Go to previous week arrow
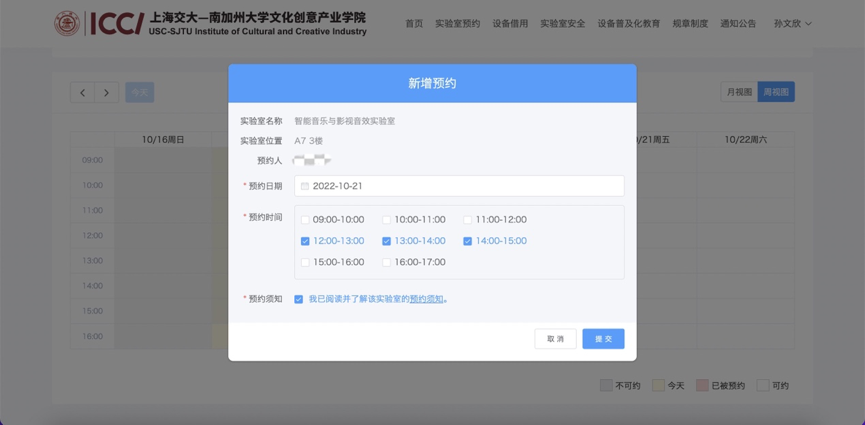Viewport: 865px width, 425px height. [x=83, y=92]
